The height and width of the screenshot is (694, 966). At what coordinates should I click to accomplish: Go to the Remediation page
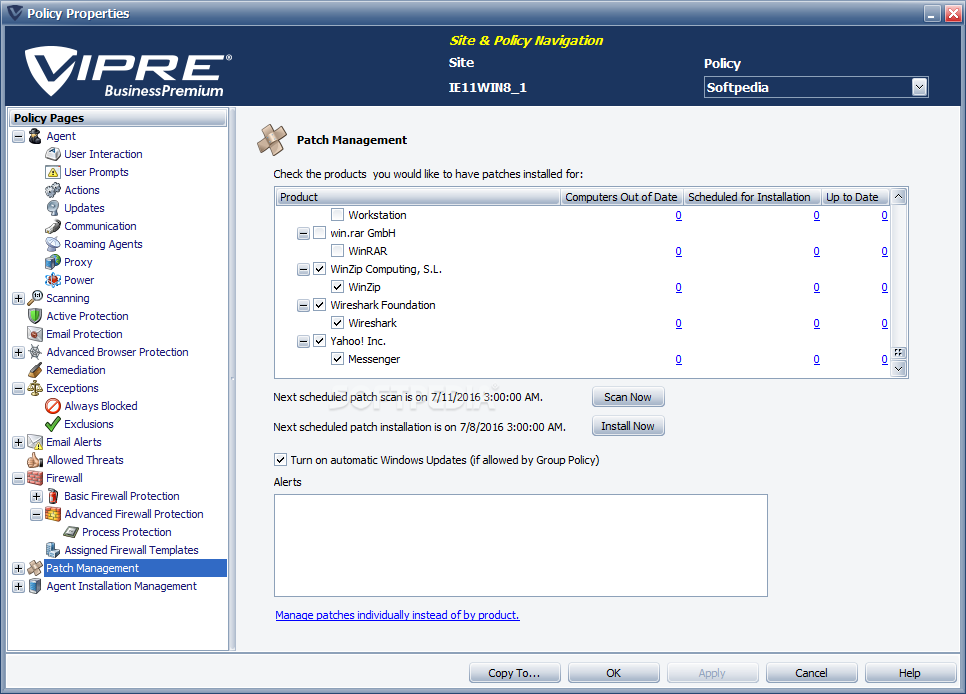click(x=76, y=370)
